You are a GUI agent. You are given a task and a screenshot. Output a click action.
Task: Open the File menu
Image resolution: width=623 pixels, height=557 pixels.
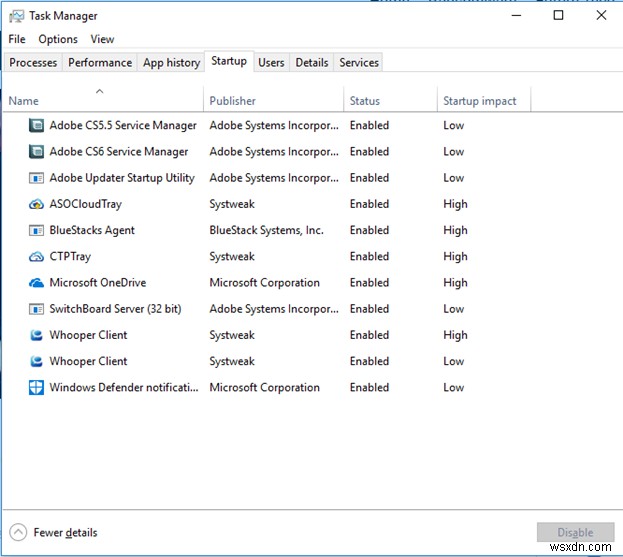click(17, 39)
